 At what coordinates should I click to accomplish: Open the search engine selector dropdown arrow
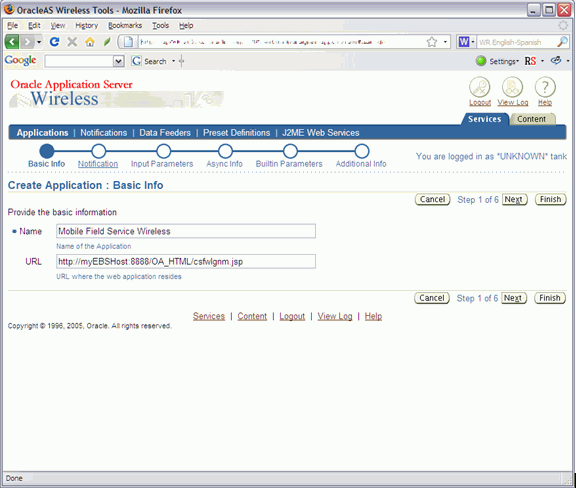coord(473,42)
